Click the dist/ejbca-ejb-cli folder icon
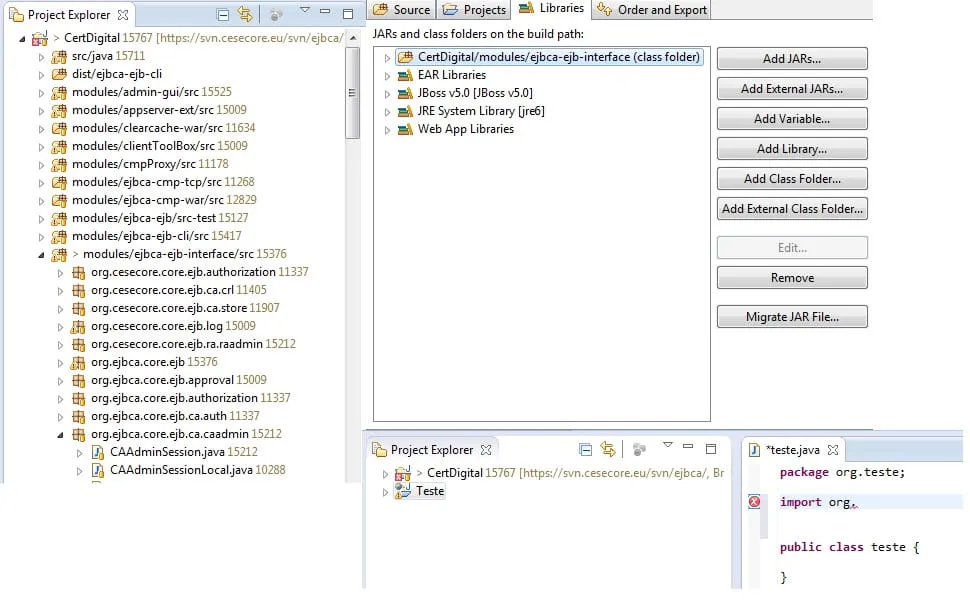The image size is (970, 600). click(59, 74)
